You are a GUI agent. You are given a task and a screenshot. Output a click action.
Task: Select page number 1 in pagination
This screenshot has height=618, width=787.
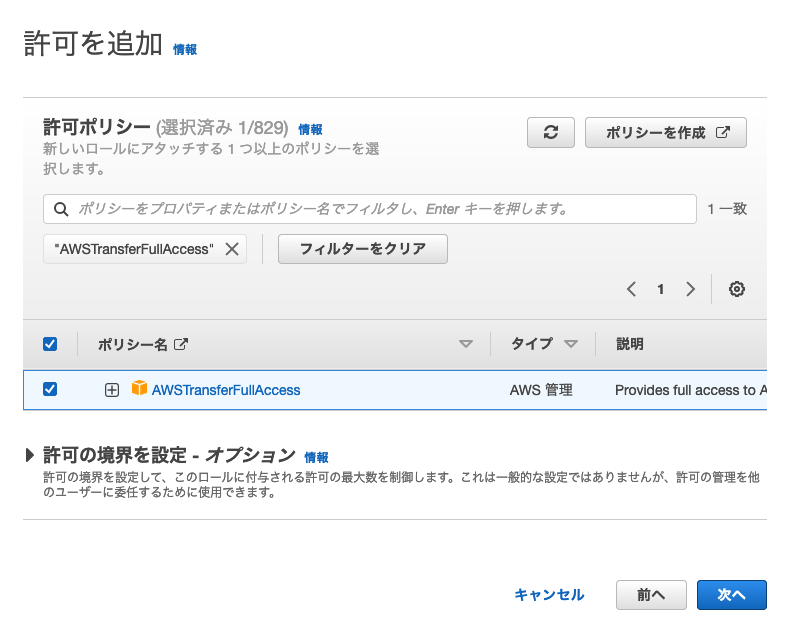tap(661, 289)
